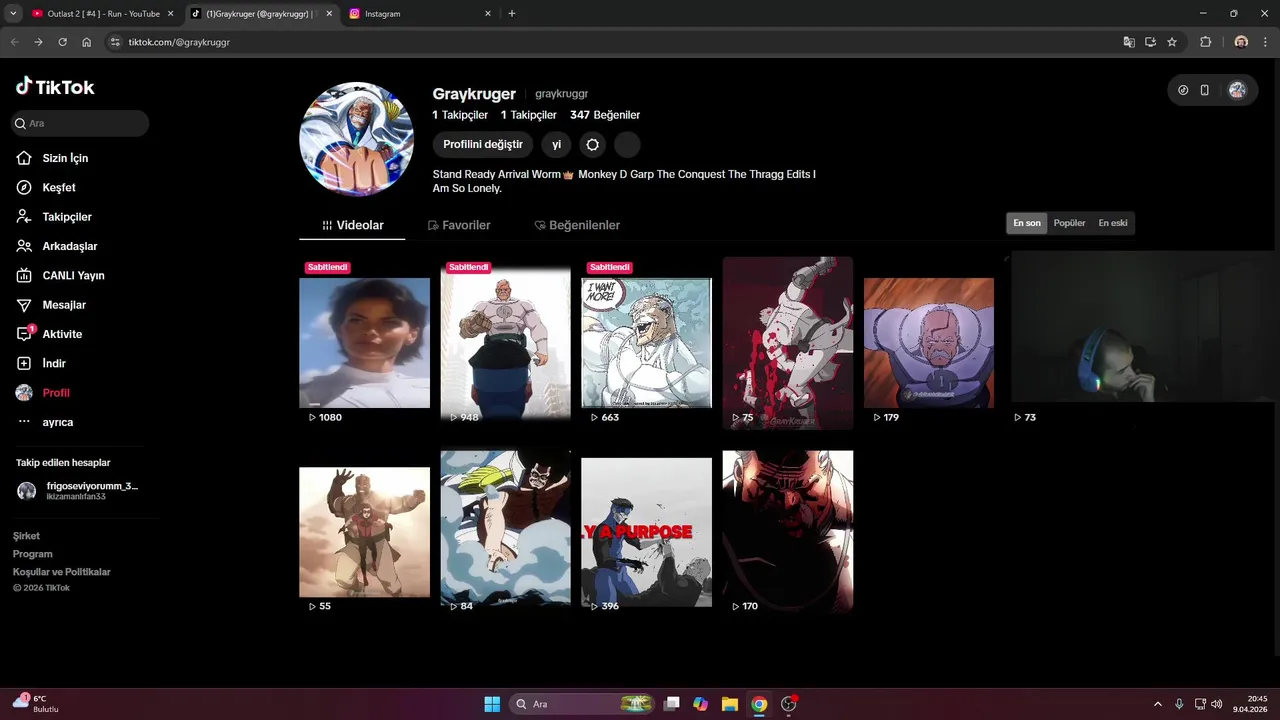Viewport: 1280px width, 720px height.
Task: Open the A PURPOSE video with 396 views
Action: 646,532
